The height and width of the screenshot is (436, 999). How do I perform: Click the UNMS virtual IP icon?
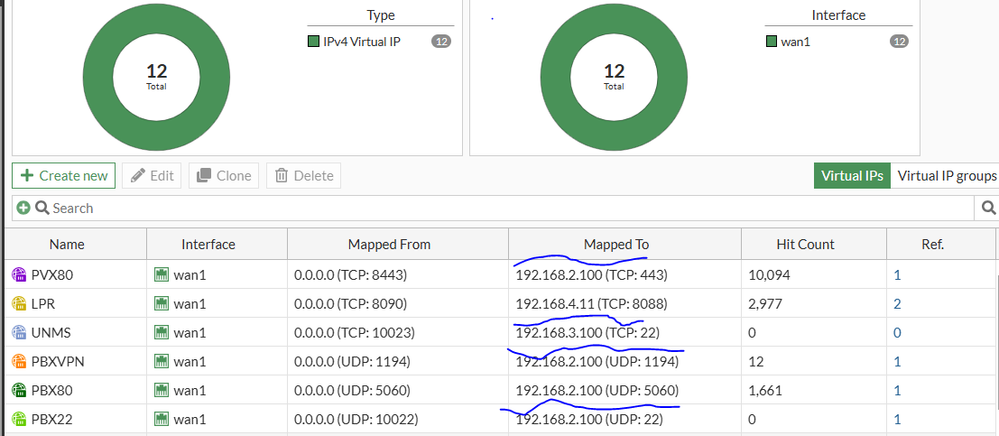18,333
